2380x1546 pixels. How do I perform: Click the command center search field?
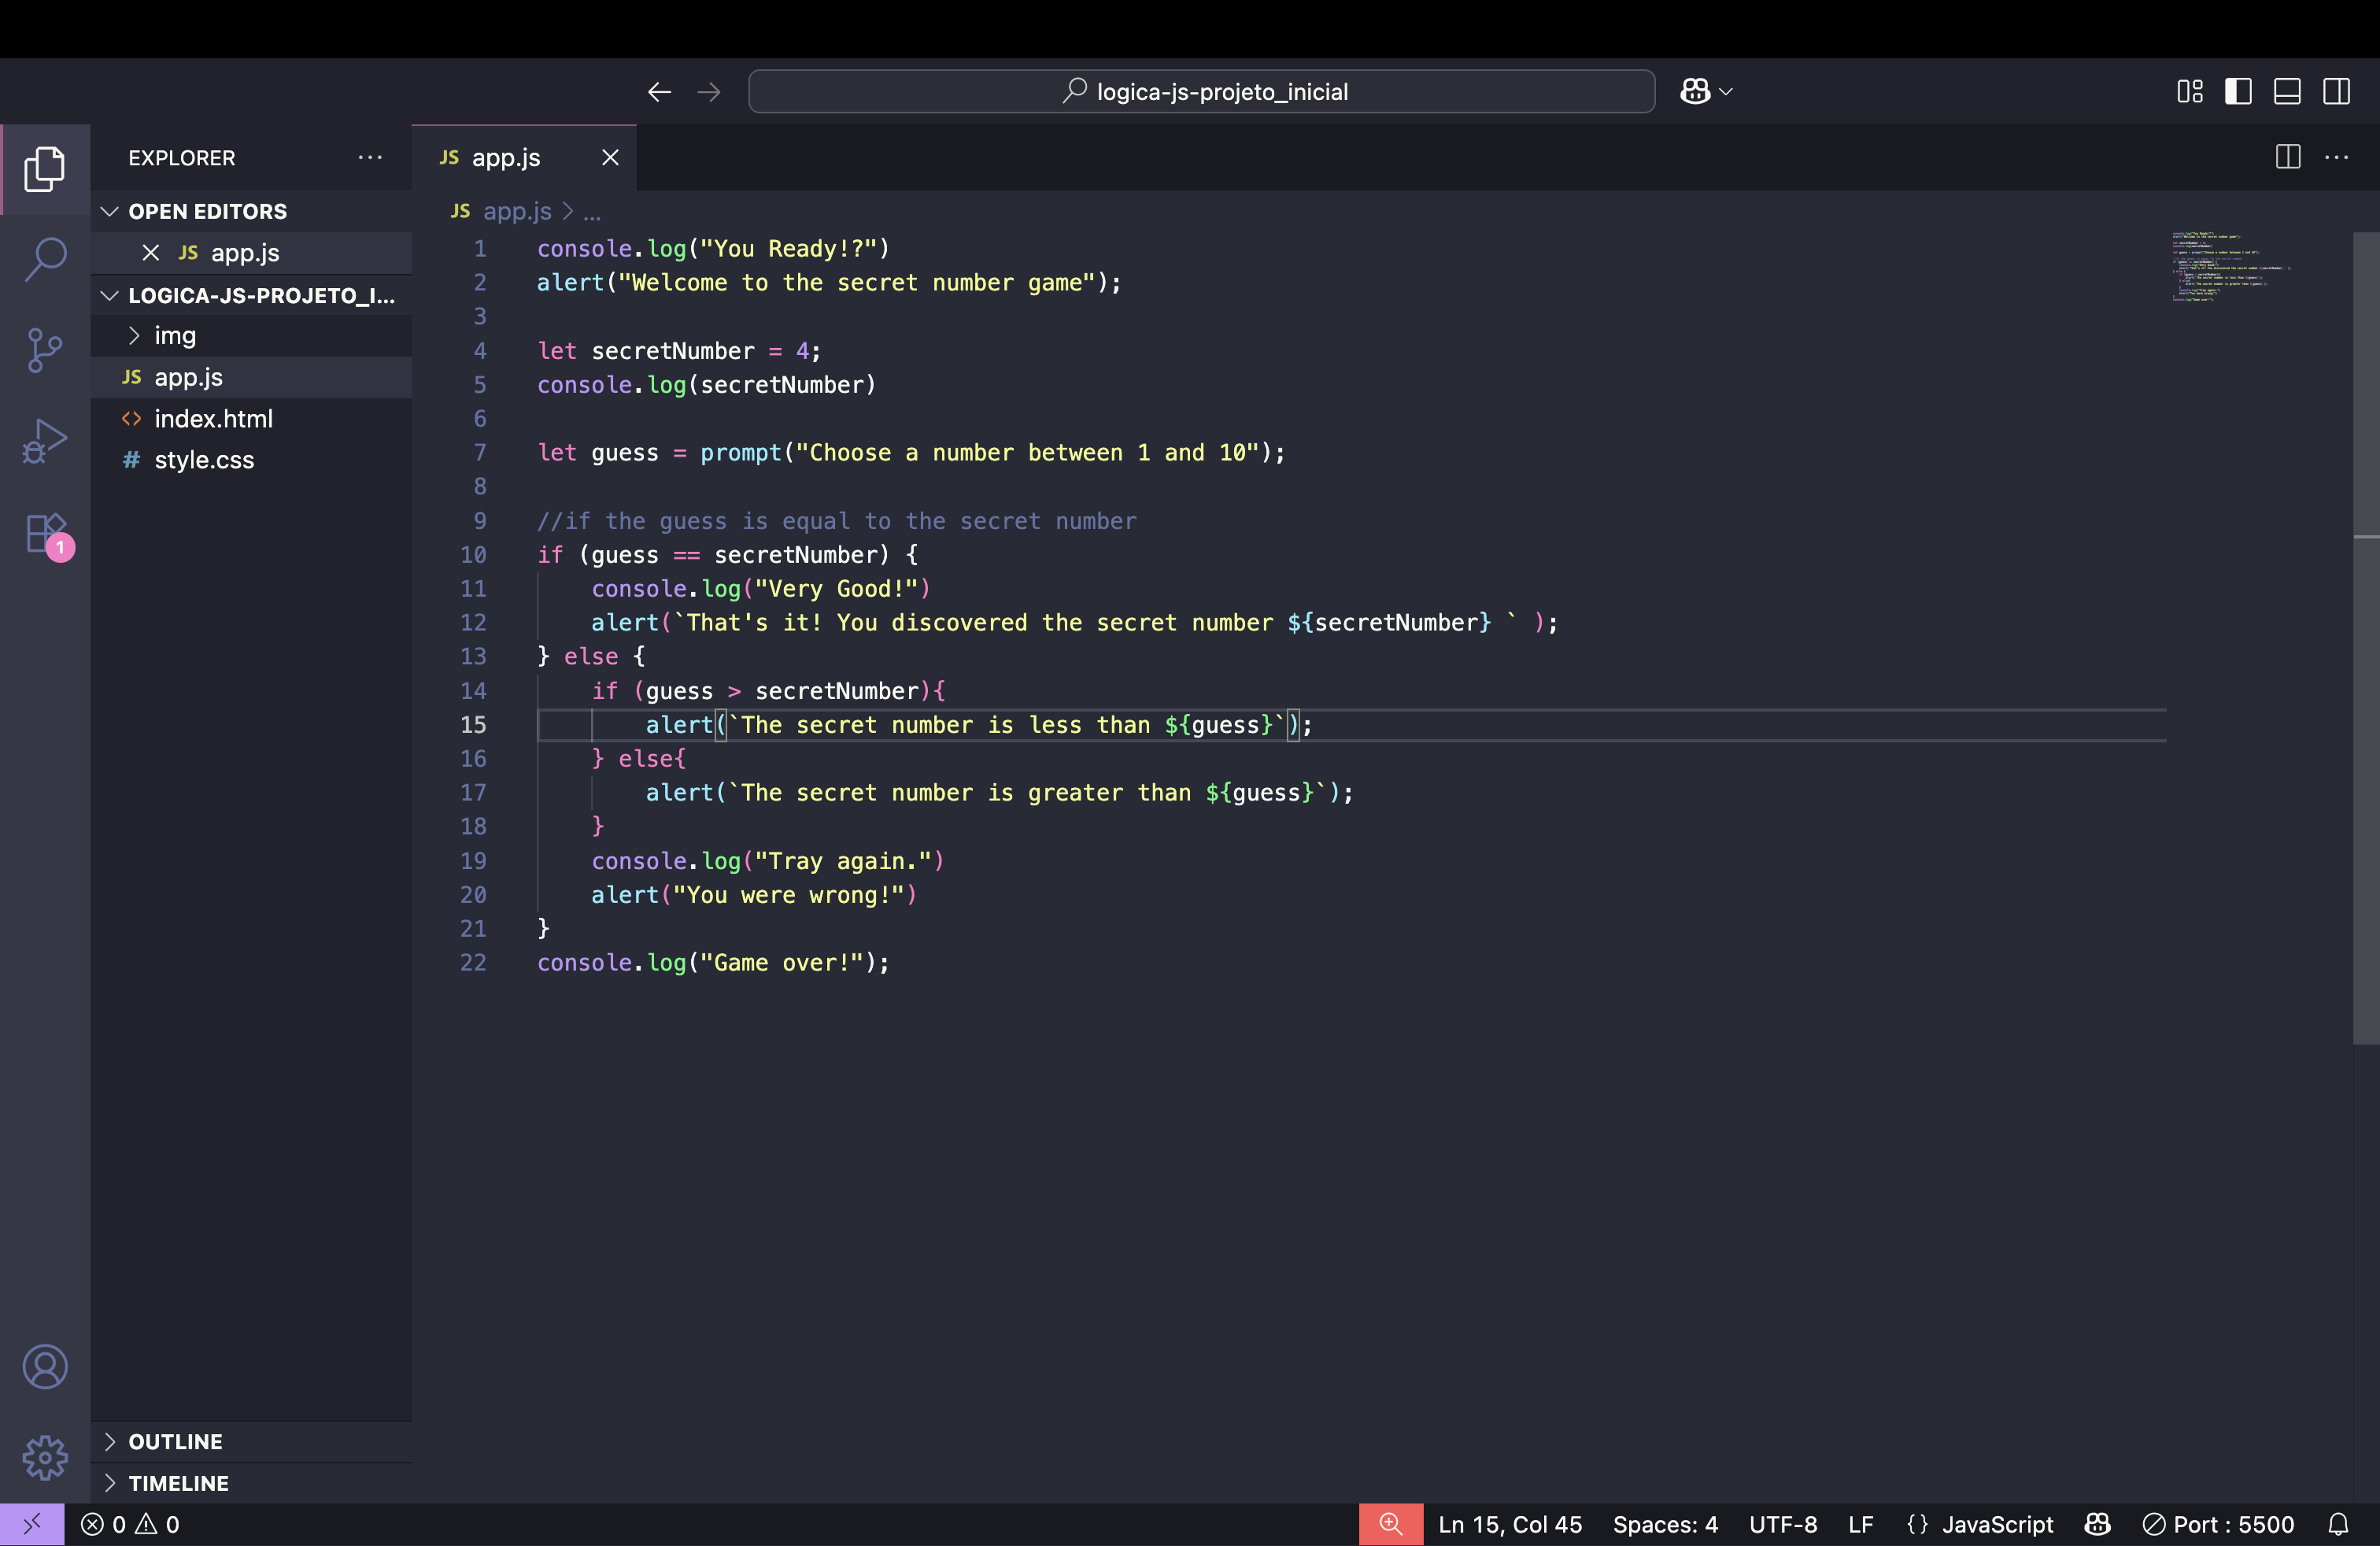click(x=1201, y=92)
